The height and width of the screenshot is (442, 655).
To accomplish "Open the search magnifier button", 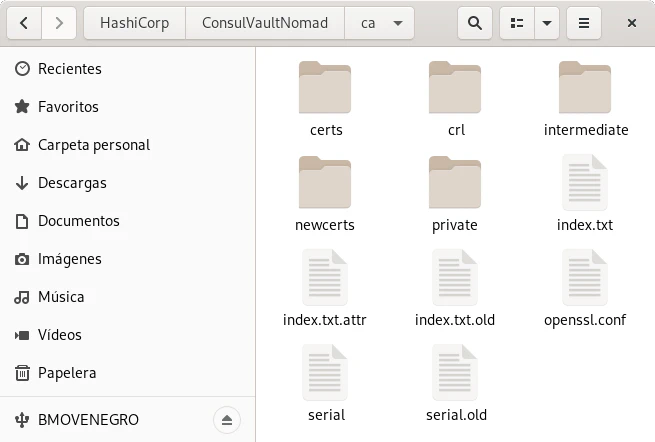I will [x=475, y=22].
